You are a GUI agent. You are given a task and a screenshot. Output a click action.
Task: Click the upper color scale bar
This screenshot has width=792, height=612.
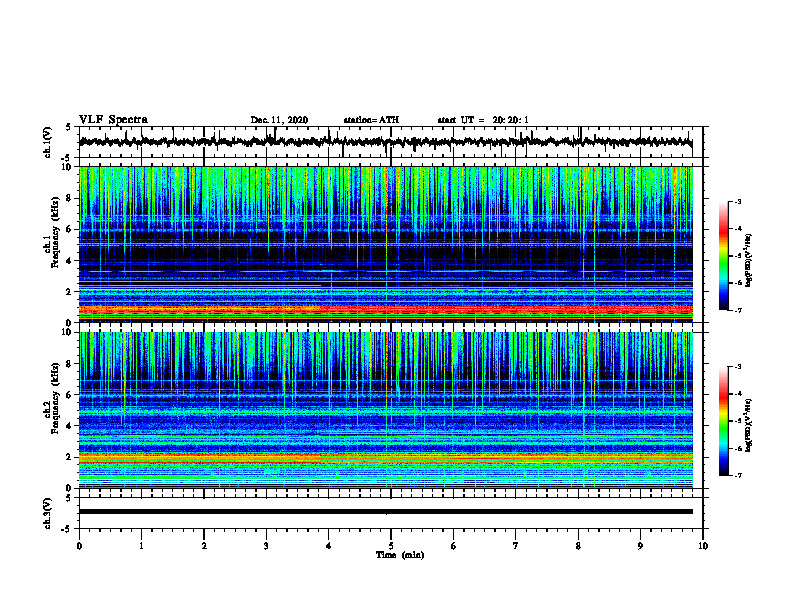pyautogui.click(x=723, y=256)
